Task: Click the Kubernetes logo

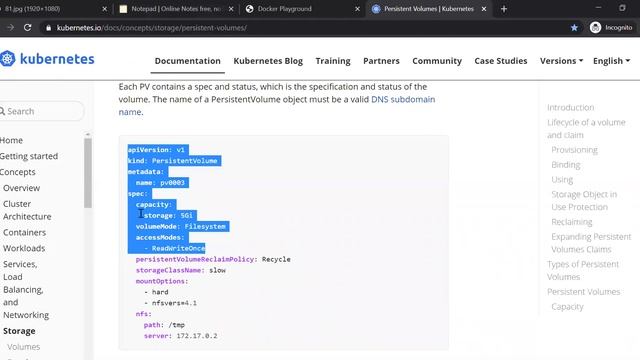Action: point(47,59)
